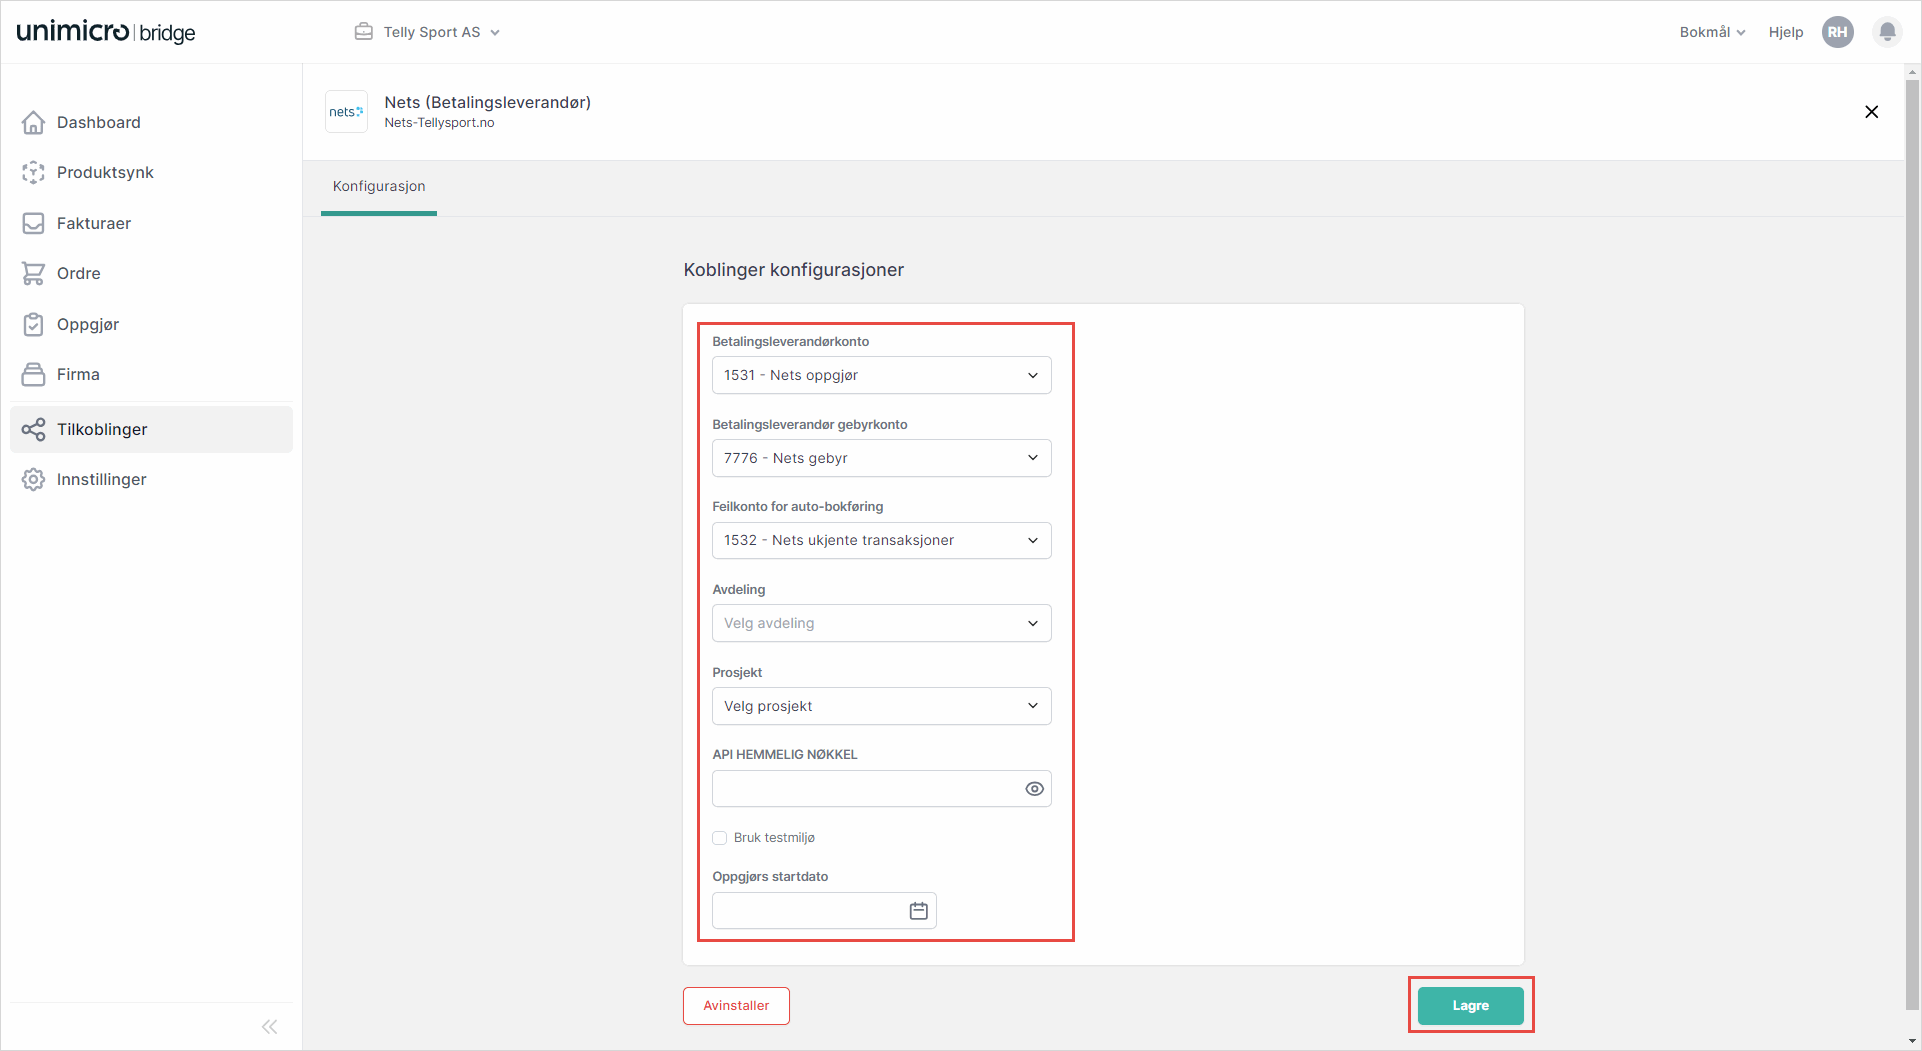Open calendar picker for Oppgjørs startdato
This screenshot has width=1922, height=1051.
(x=918, y=910)
